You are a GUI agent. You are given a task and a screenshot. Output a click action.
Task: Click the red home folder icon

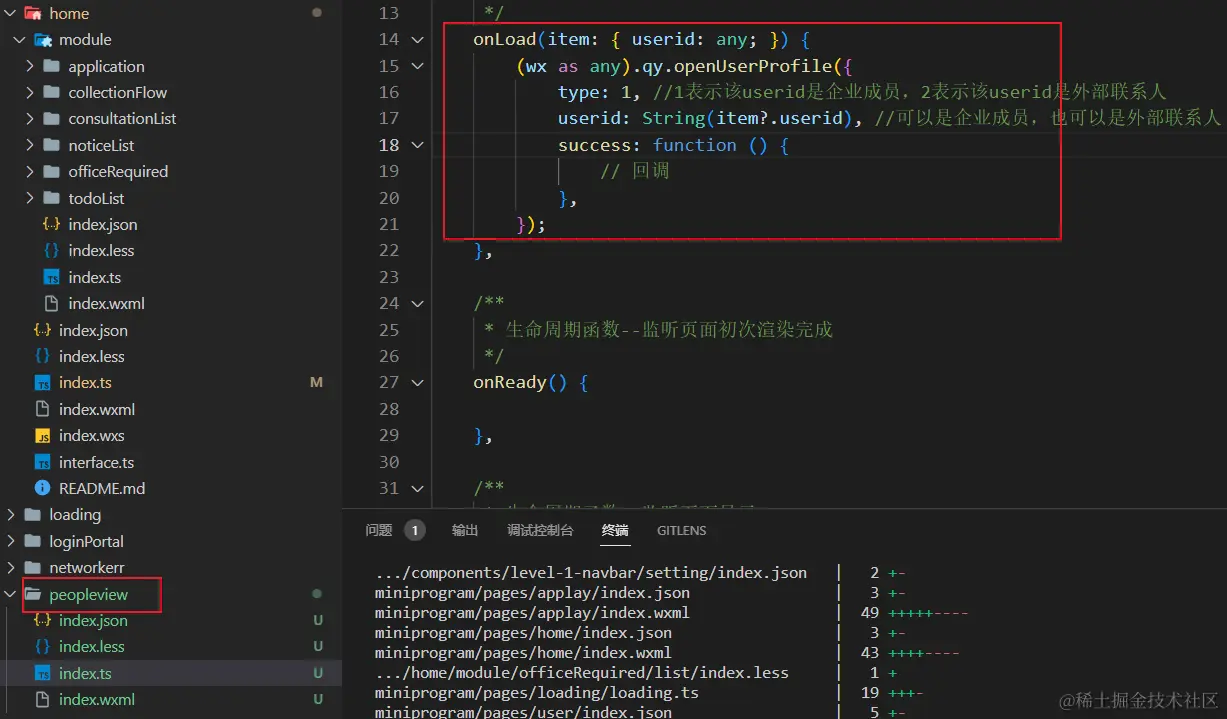[32, 13]
